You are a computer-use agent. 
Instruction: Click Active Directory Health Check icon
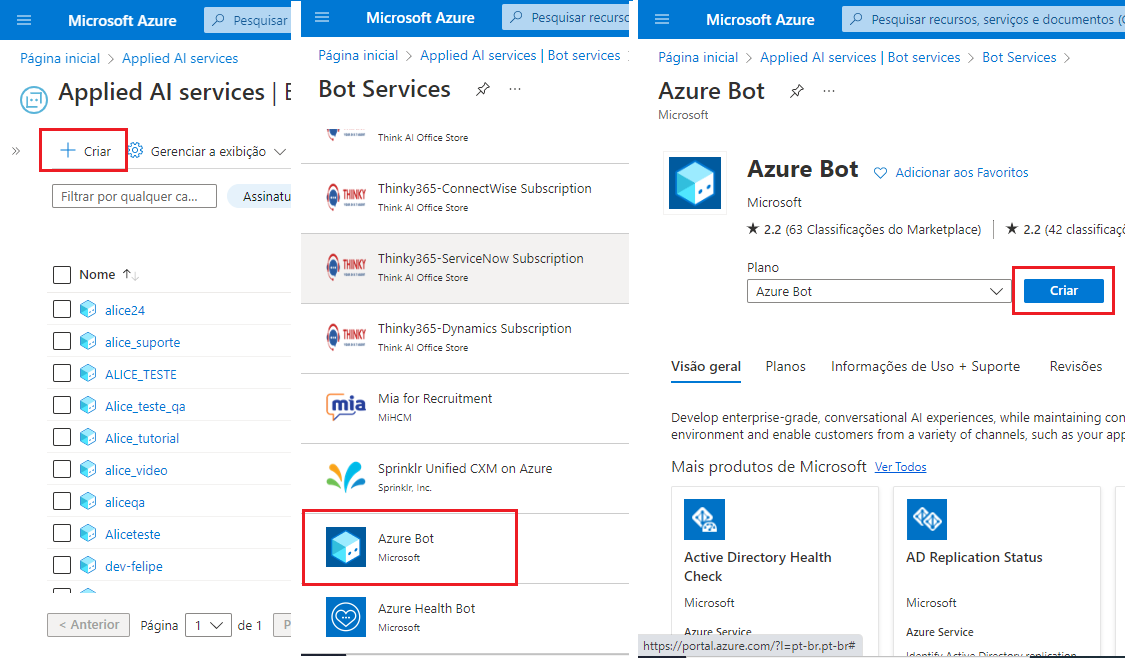704,519
